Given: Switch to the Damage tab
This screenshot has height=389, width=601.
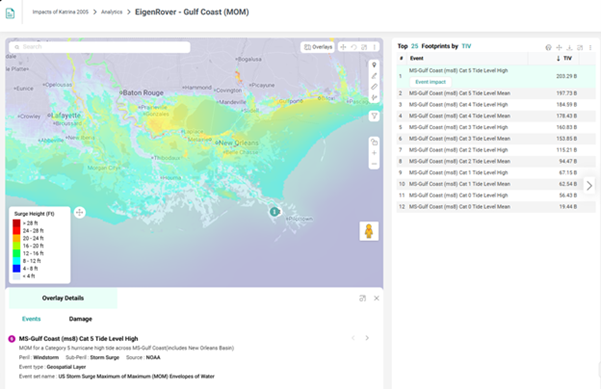Looking at the screenshot, I should pyautogui.click(x=80, y=319).
